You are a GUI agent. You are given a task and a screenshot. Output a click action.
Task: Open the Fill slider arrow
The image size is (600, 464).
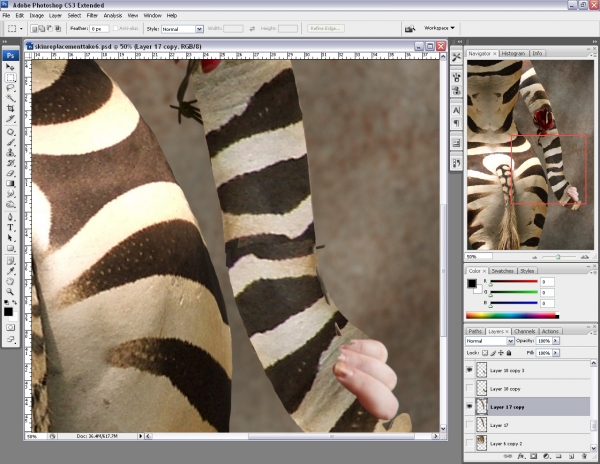(556, 353)
